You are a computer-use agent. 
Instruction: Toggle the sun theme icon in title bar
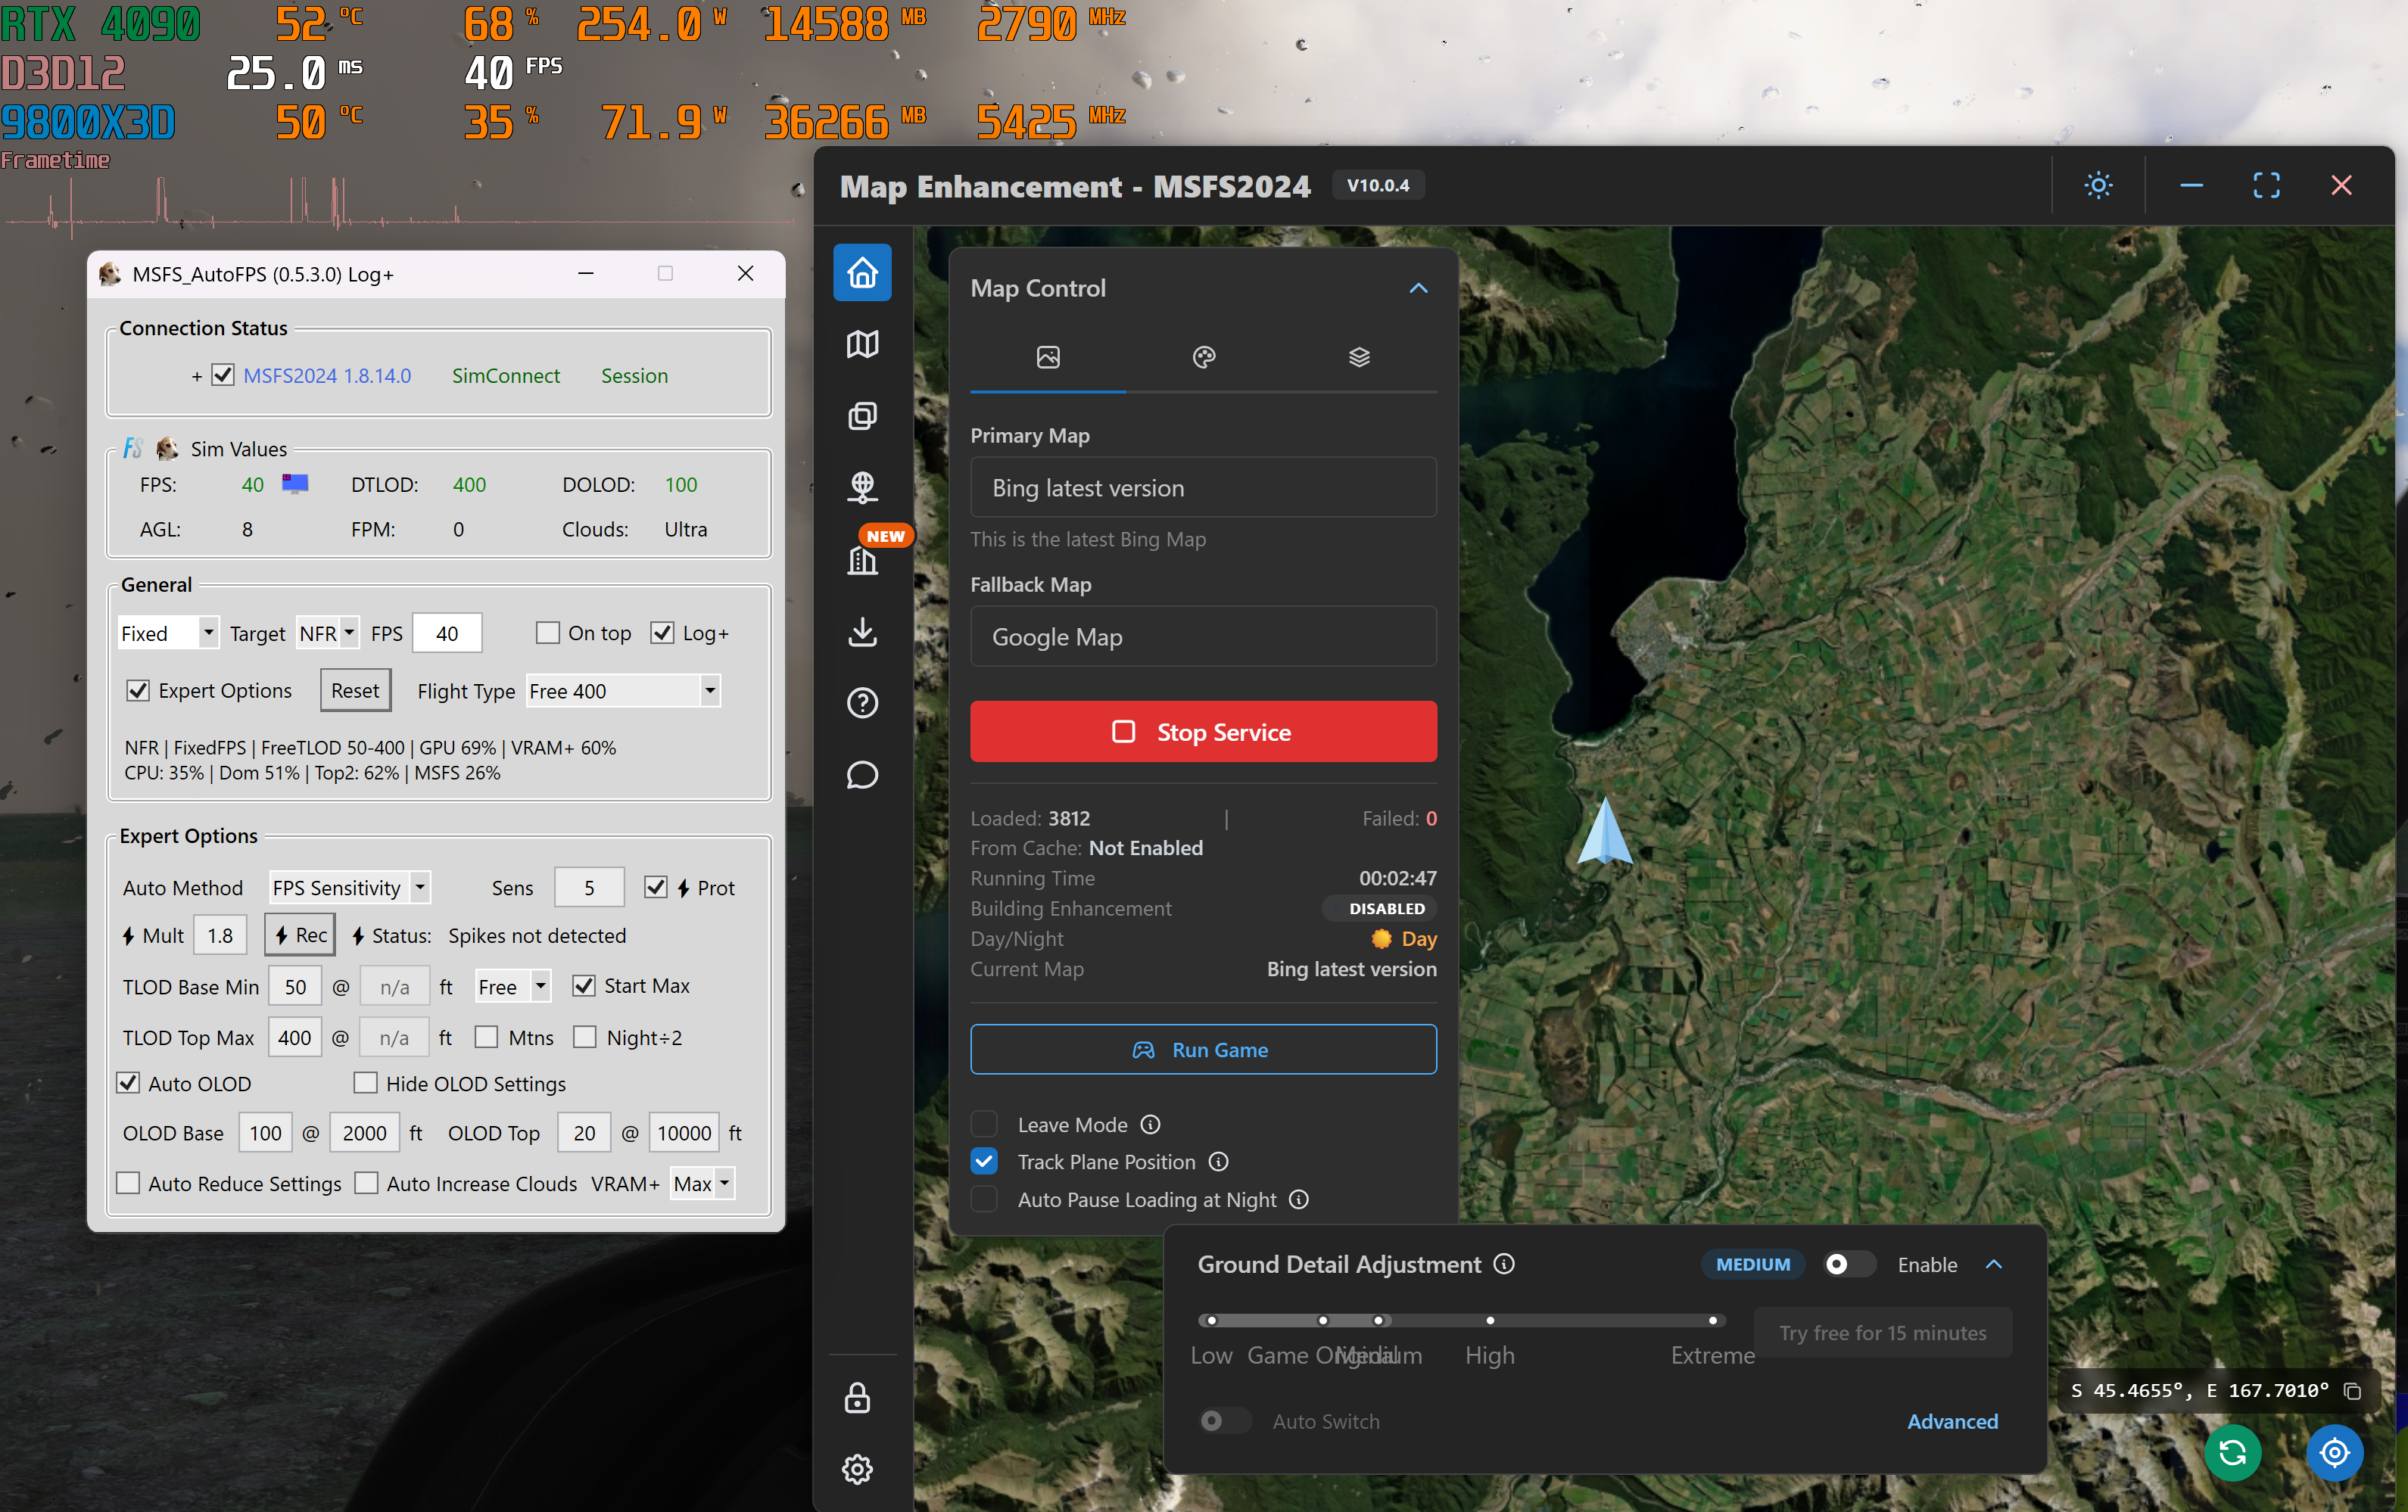tap(2098, 185)
